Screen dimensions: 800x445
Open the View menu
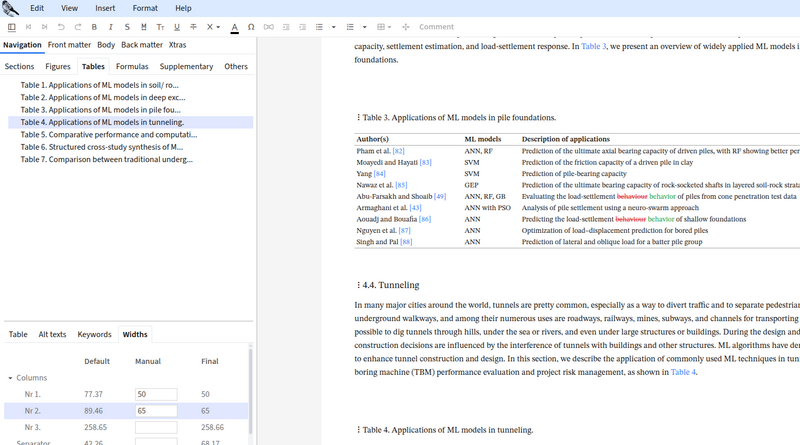pyautogui.click(x=69, y=8)
